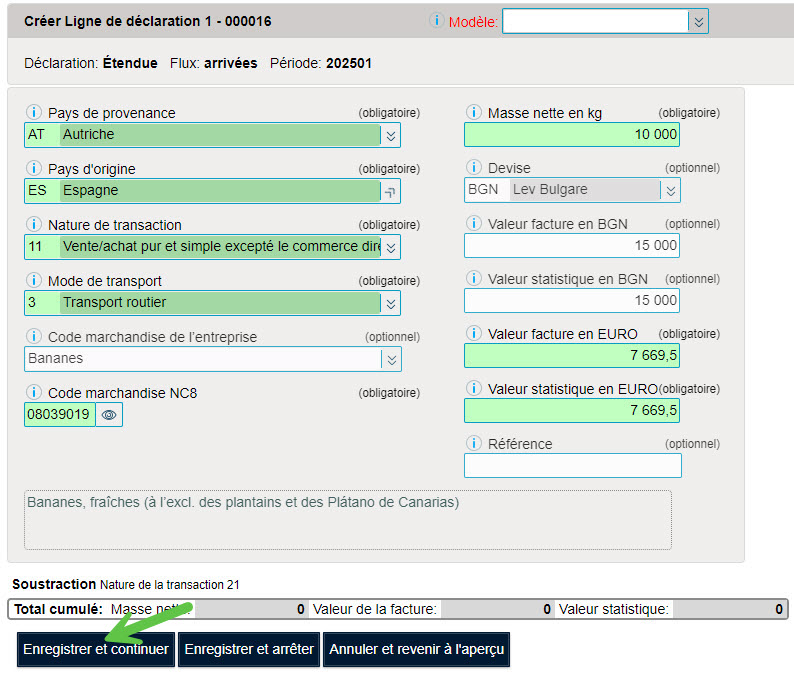Image resolution: width=794 pixels, height=676 pixels.
Task: Expand Code marchandise de l'entreprise dropdown arrow
Action: point(391,360)
